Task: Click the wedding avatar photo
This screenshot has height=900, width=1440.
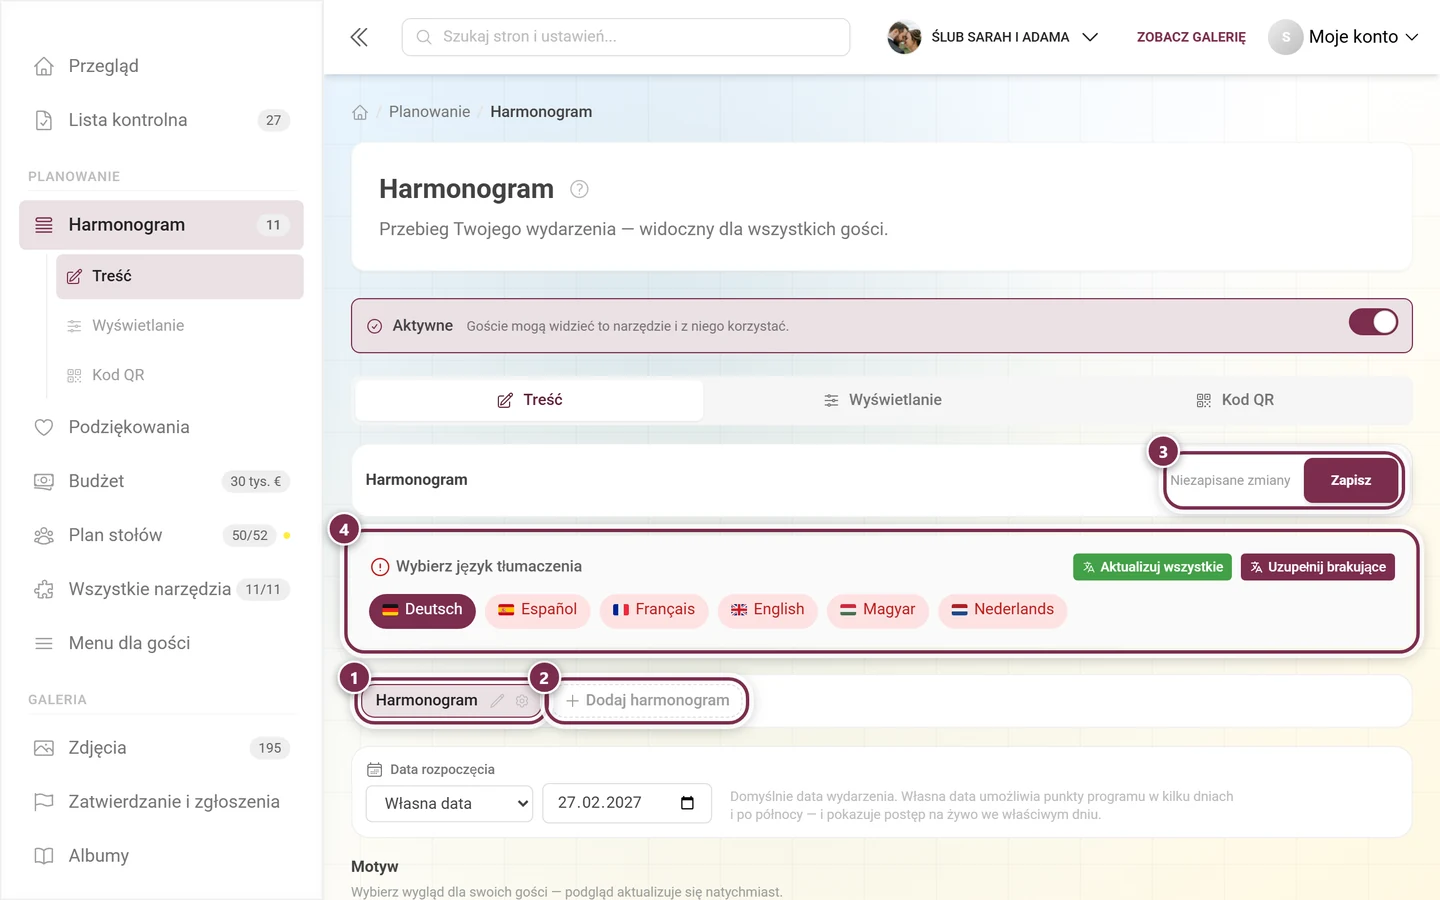Action: (x=904, y=37)
